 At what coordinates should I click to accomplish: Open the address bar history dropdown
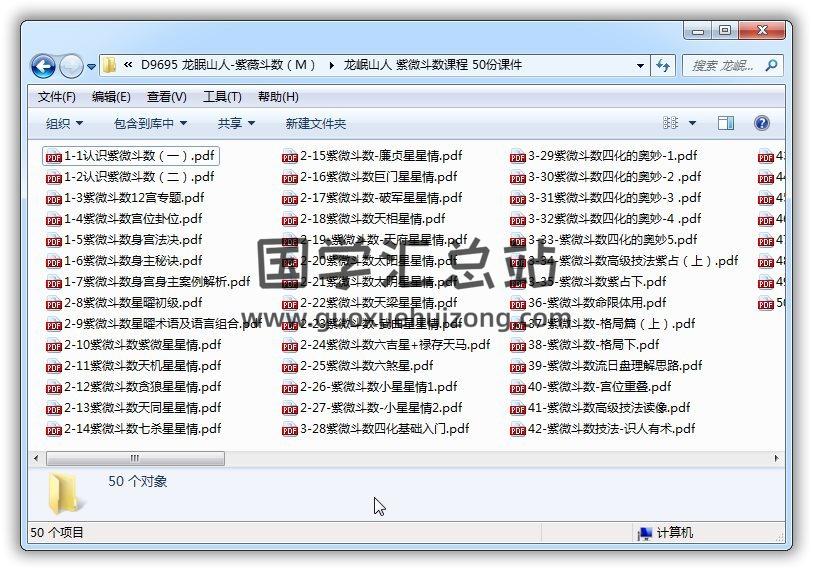pyautogui.click(x=640, y=66)
